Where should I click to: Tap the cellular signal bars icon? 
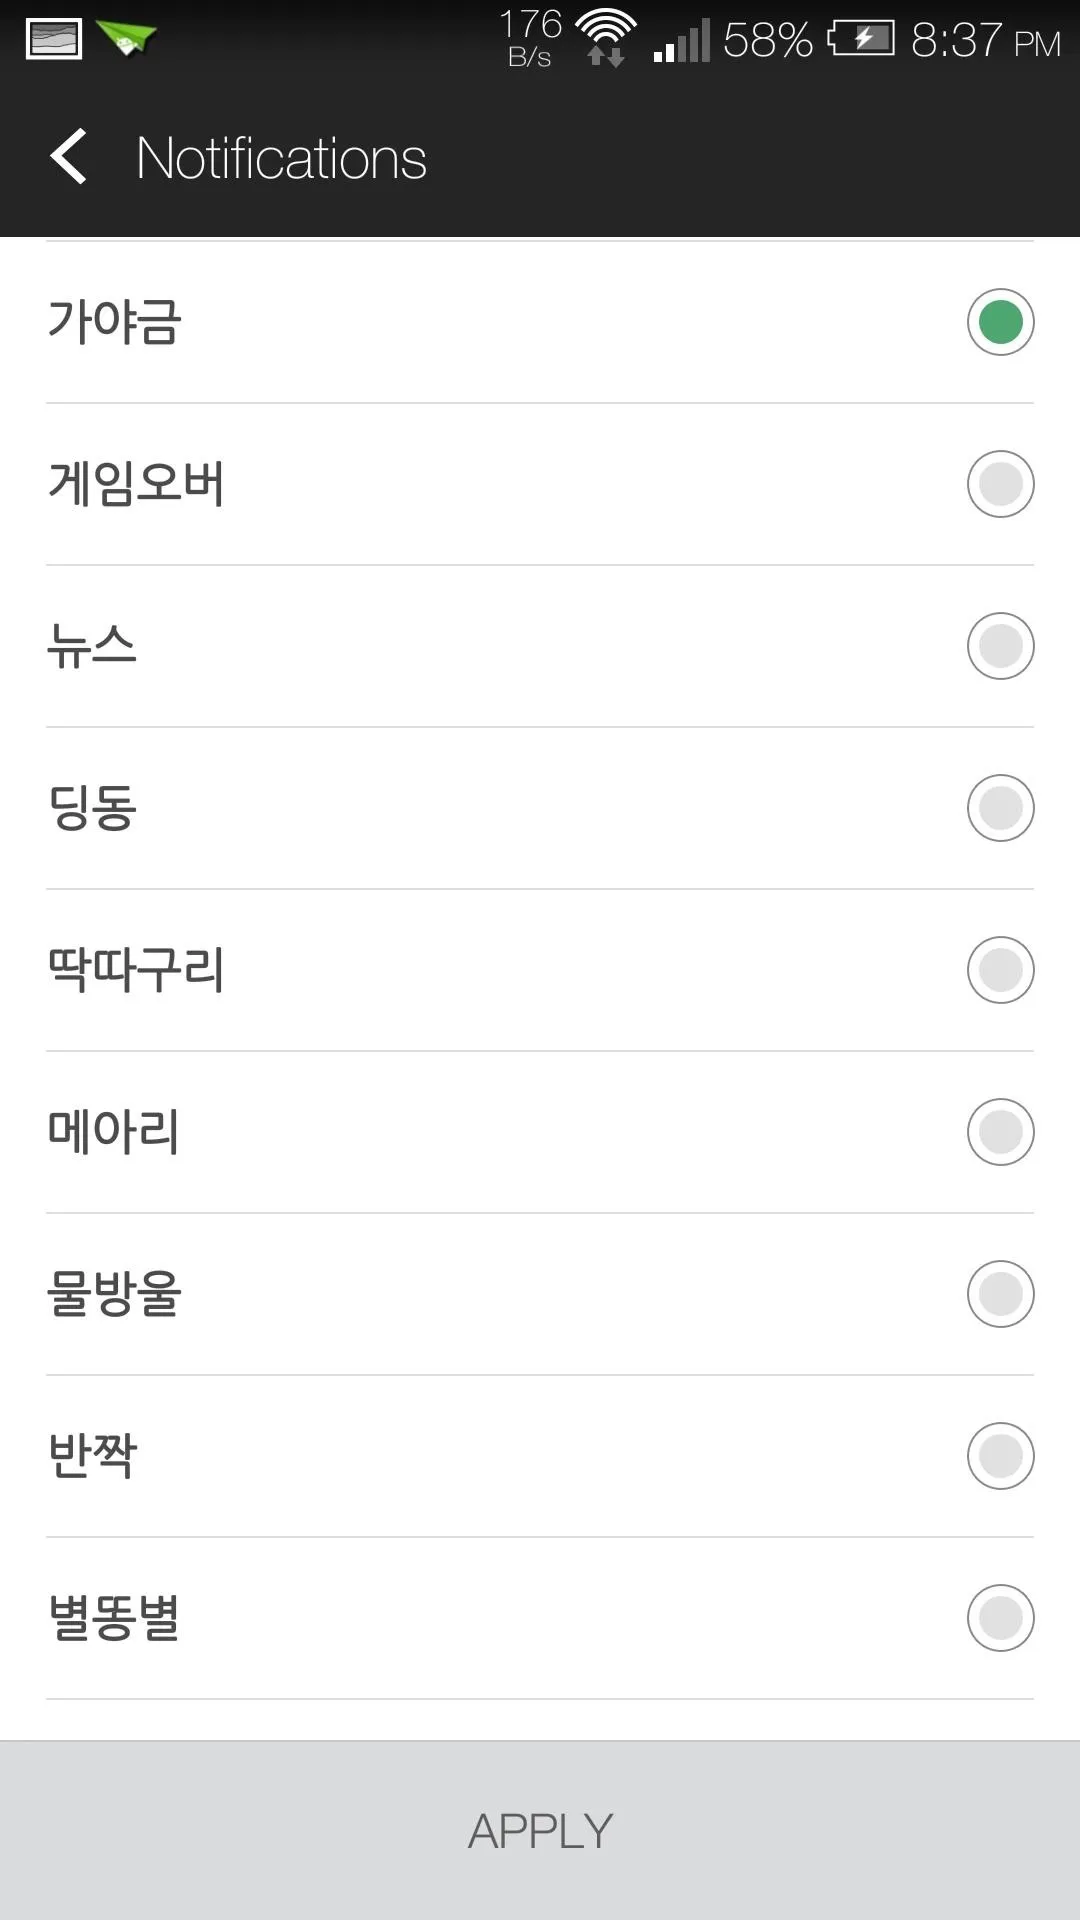coord(681,40)
